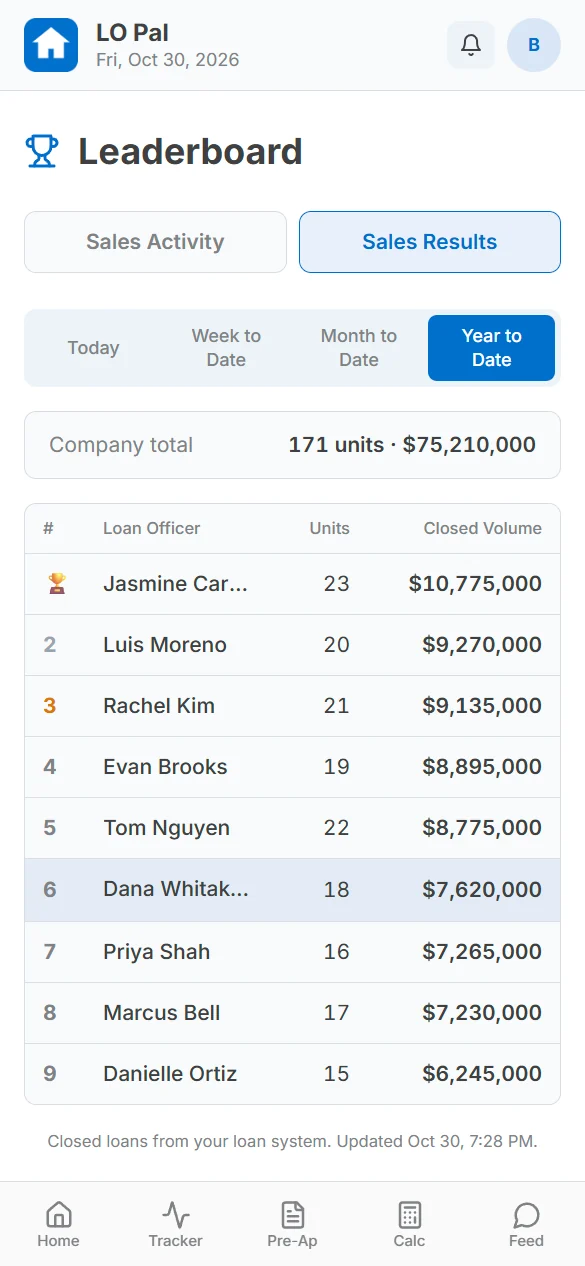The image size is (585, 1266).
Task: Click the $7,620,000 closed volume
Action: (482, 889)
